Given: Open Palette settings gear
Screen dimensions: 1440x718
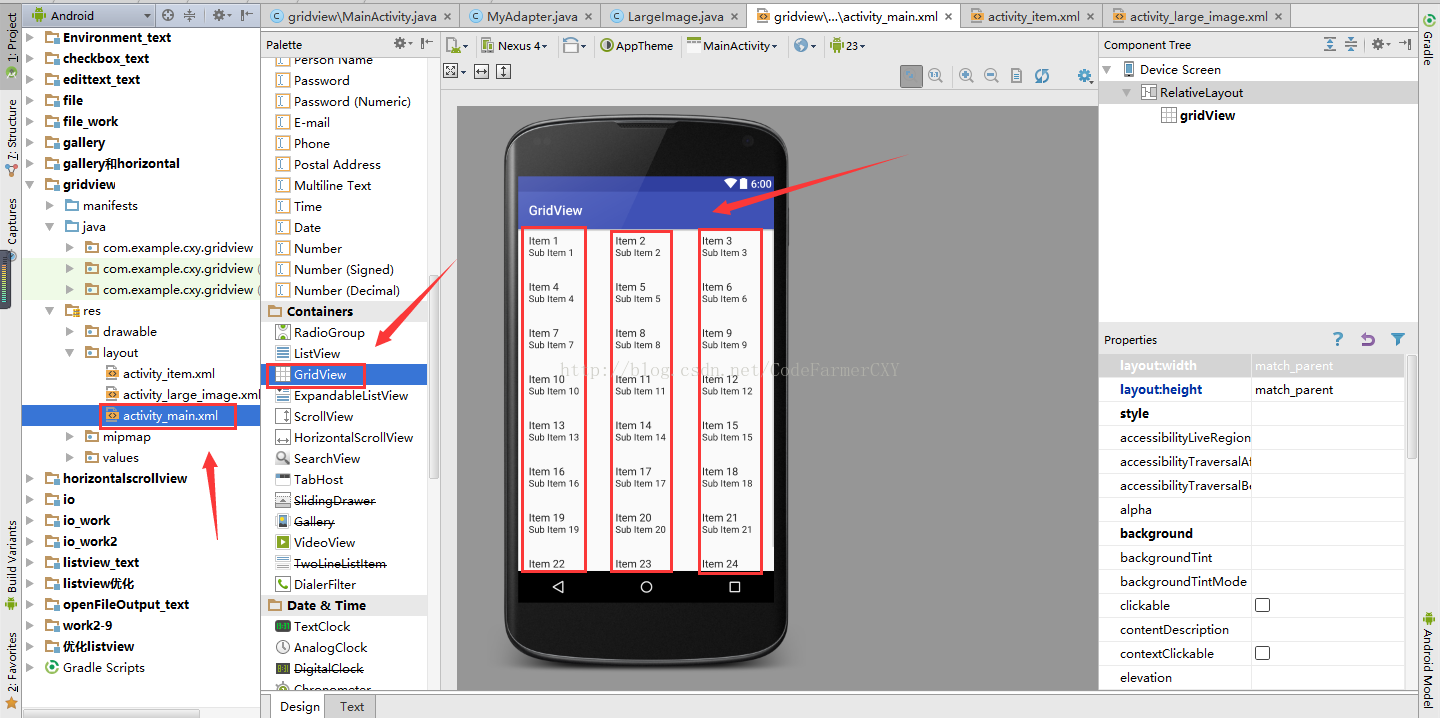Looking at the screenshot, I should click(402, 44).
